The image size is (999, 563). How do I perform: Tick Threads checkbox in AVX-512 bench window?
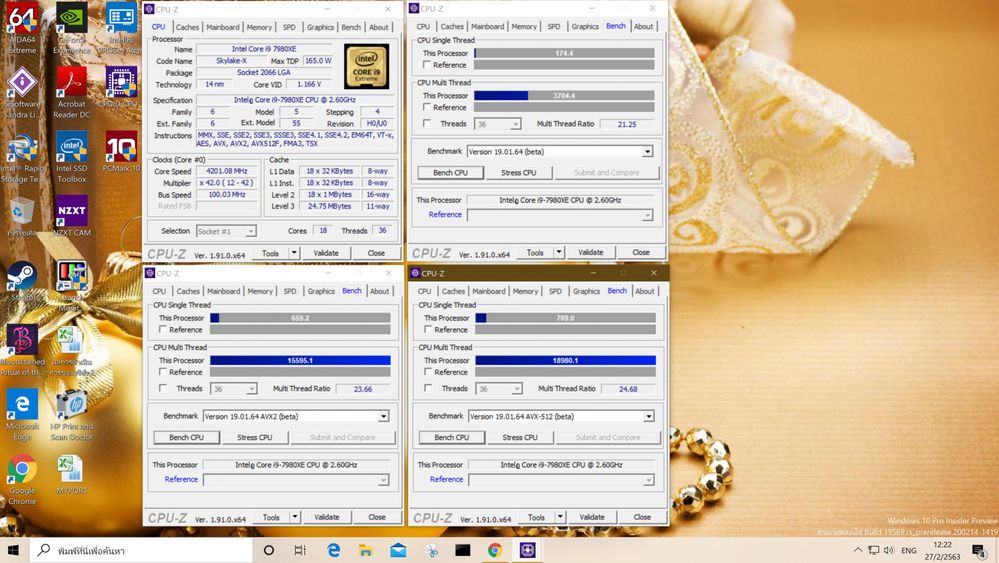(x=428, y=388)
